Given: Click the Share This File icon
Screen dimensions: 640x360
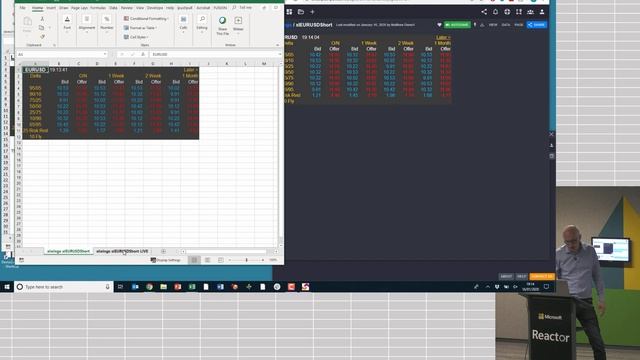Looking at the screenshot, I should (x=222, y=25).
